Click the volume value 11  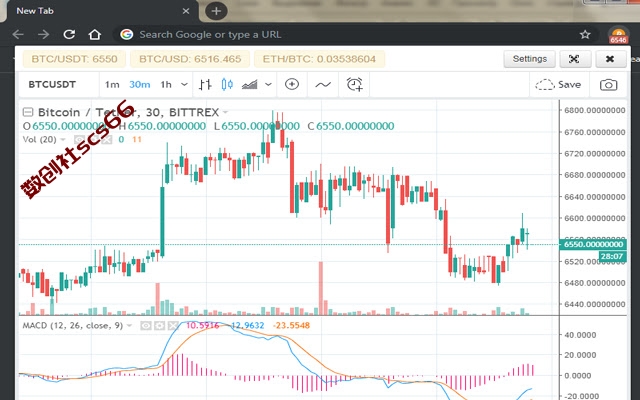pos(137,140)
